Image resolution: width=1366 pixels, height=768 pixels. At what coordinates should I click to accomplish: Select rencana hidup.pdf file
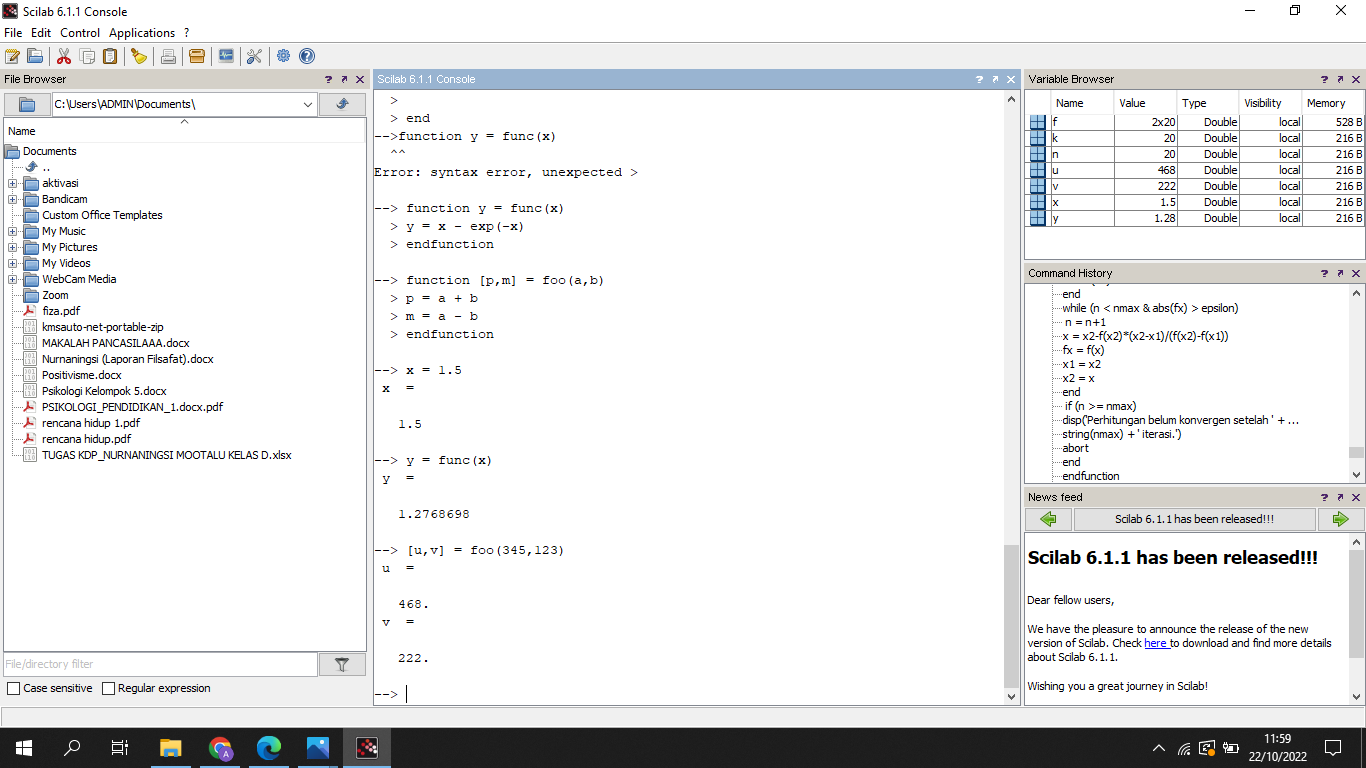click(86, 439)
